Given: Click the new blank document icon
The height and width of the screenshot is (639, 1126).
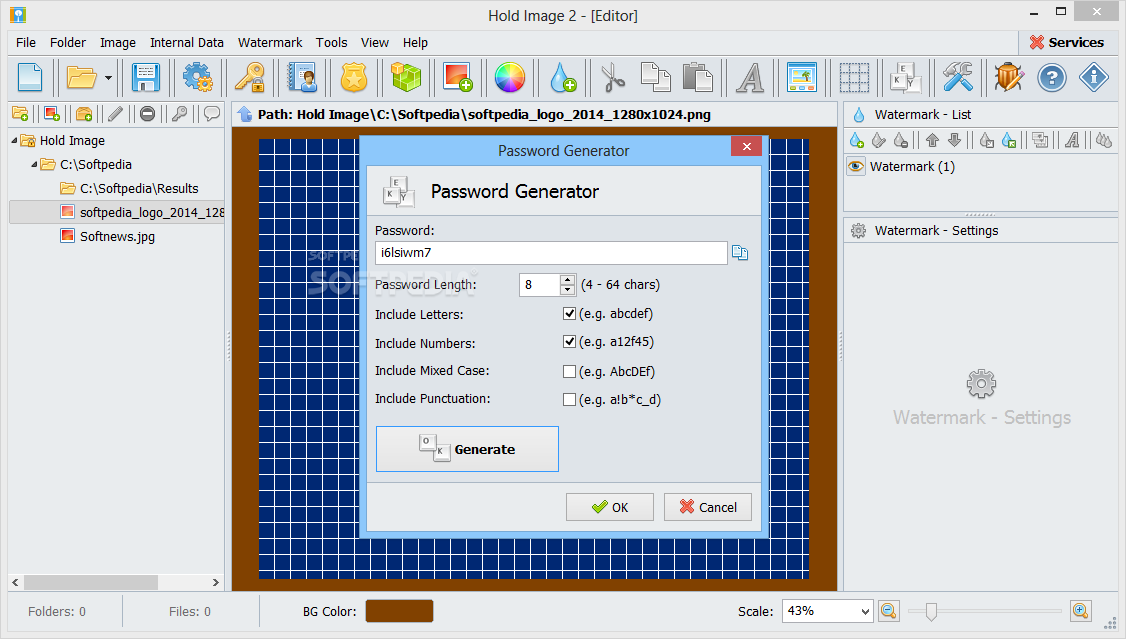Looking at the screenshot, I should (30, 77).
